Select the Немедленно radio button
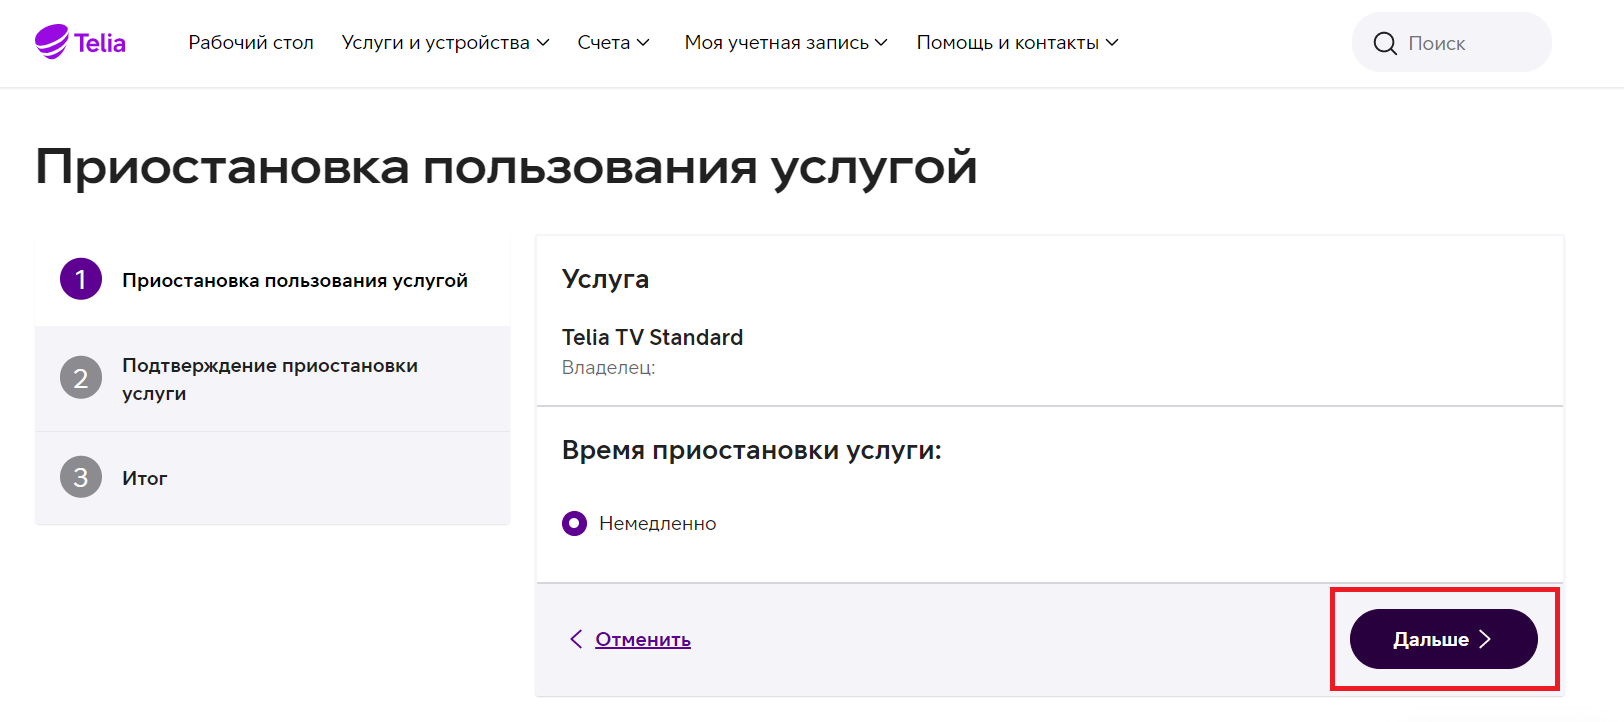The height and width of the screenshot is (722, 1624). pyautogui.click(x=575, y=523)
